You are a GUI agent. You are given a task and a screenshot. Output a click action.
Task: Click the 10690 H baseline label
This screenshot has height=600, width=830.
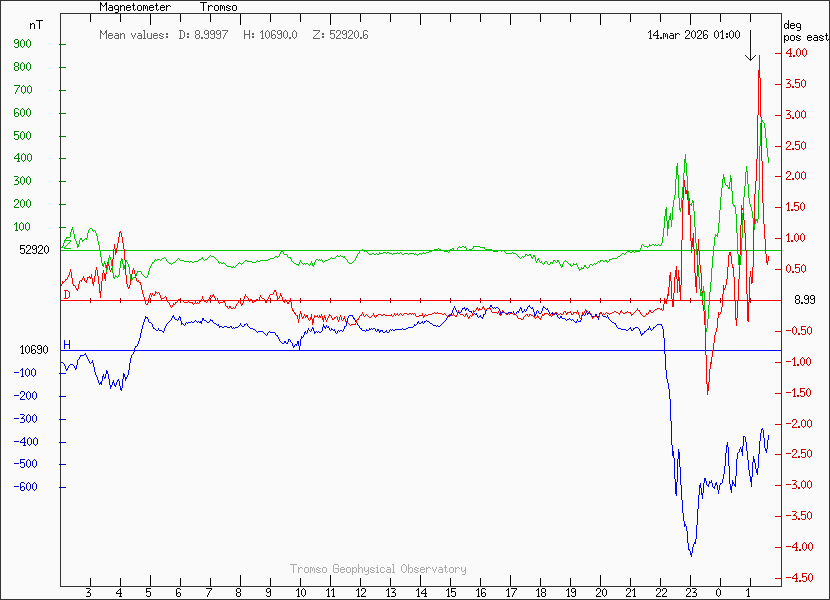pos(34,350)
